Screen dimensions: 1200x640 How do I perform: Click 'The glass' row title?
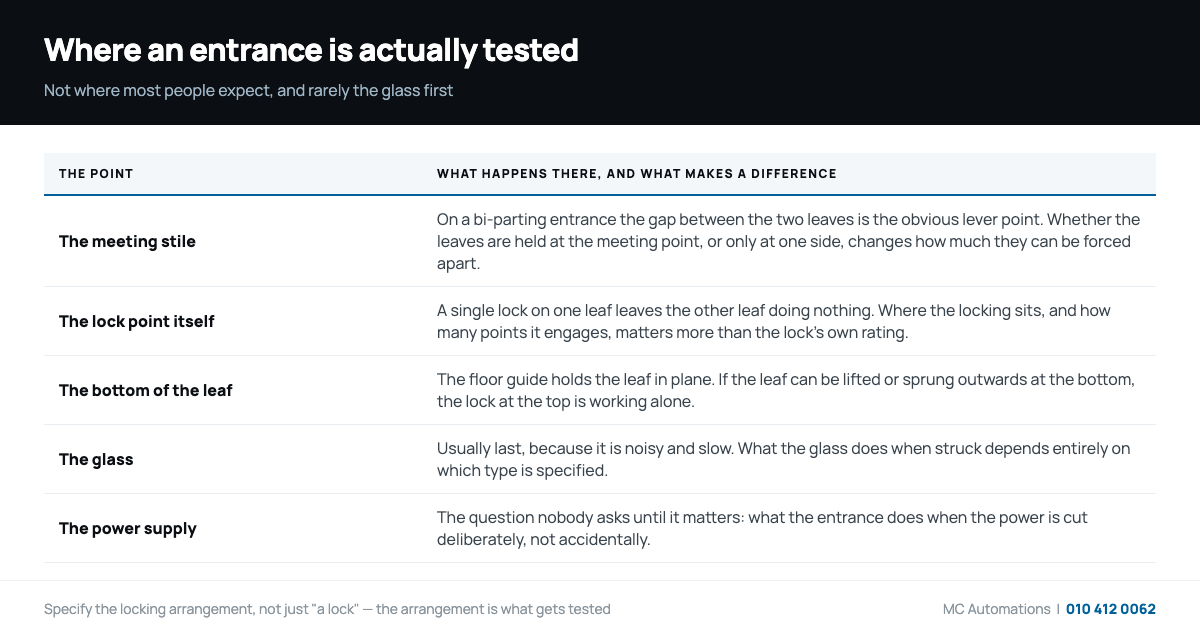[96, 459]
